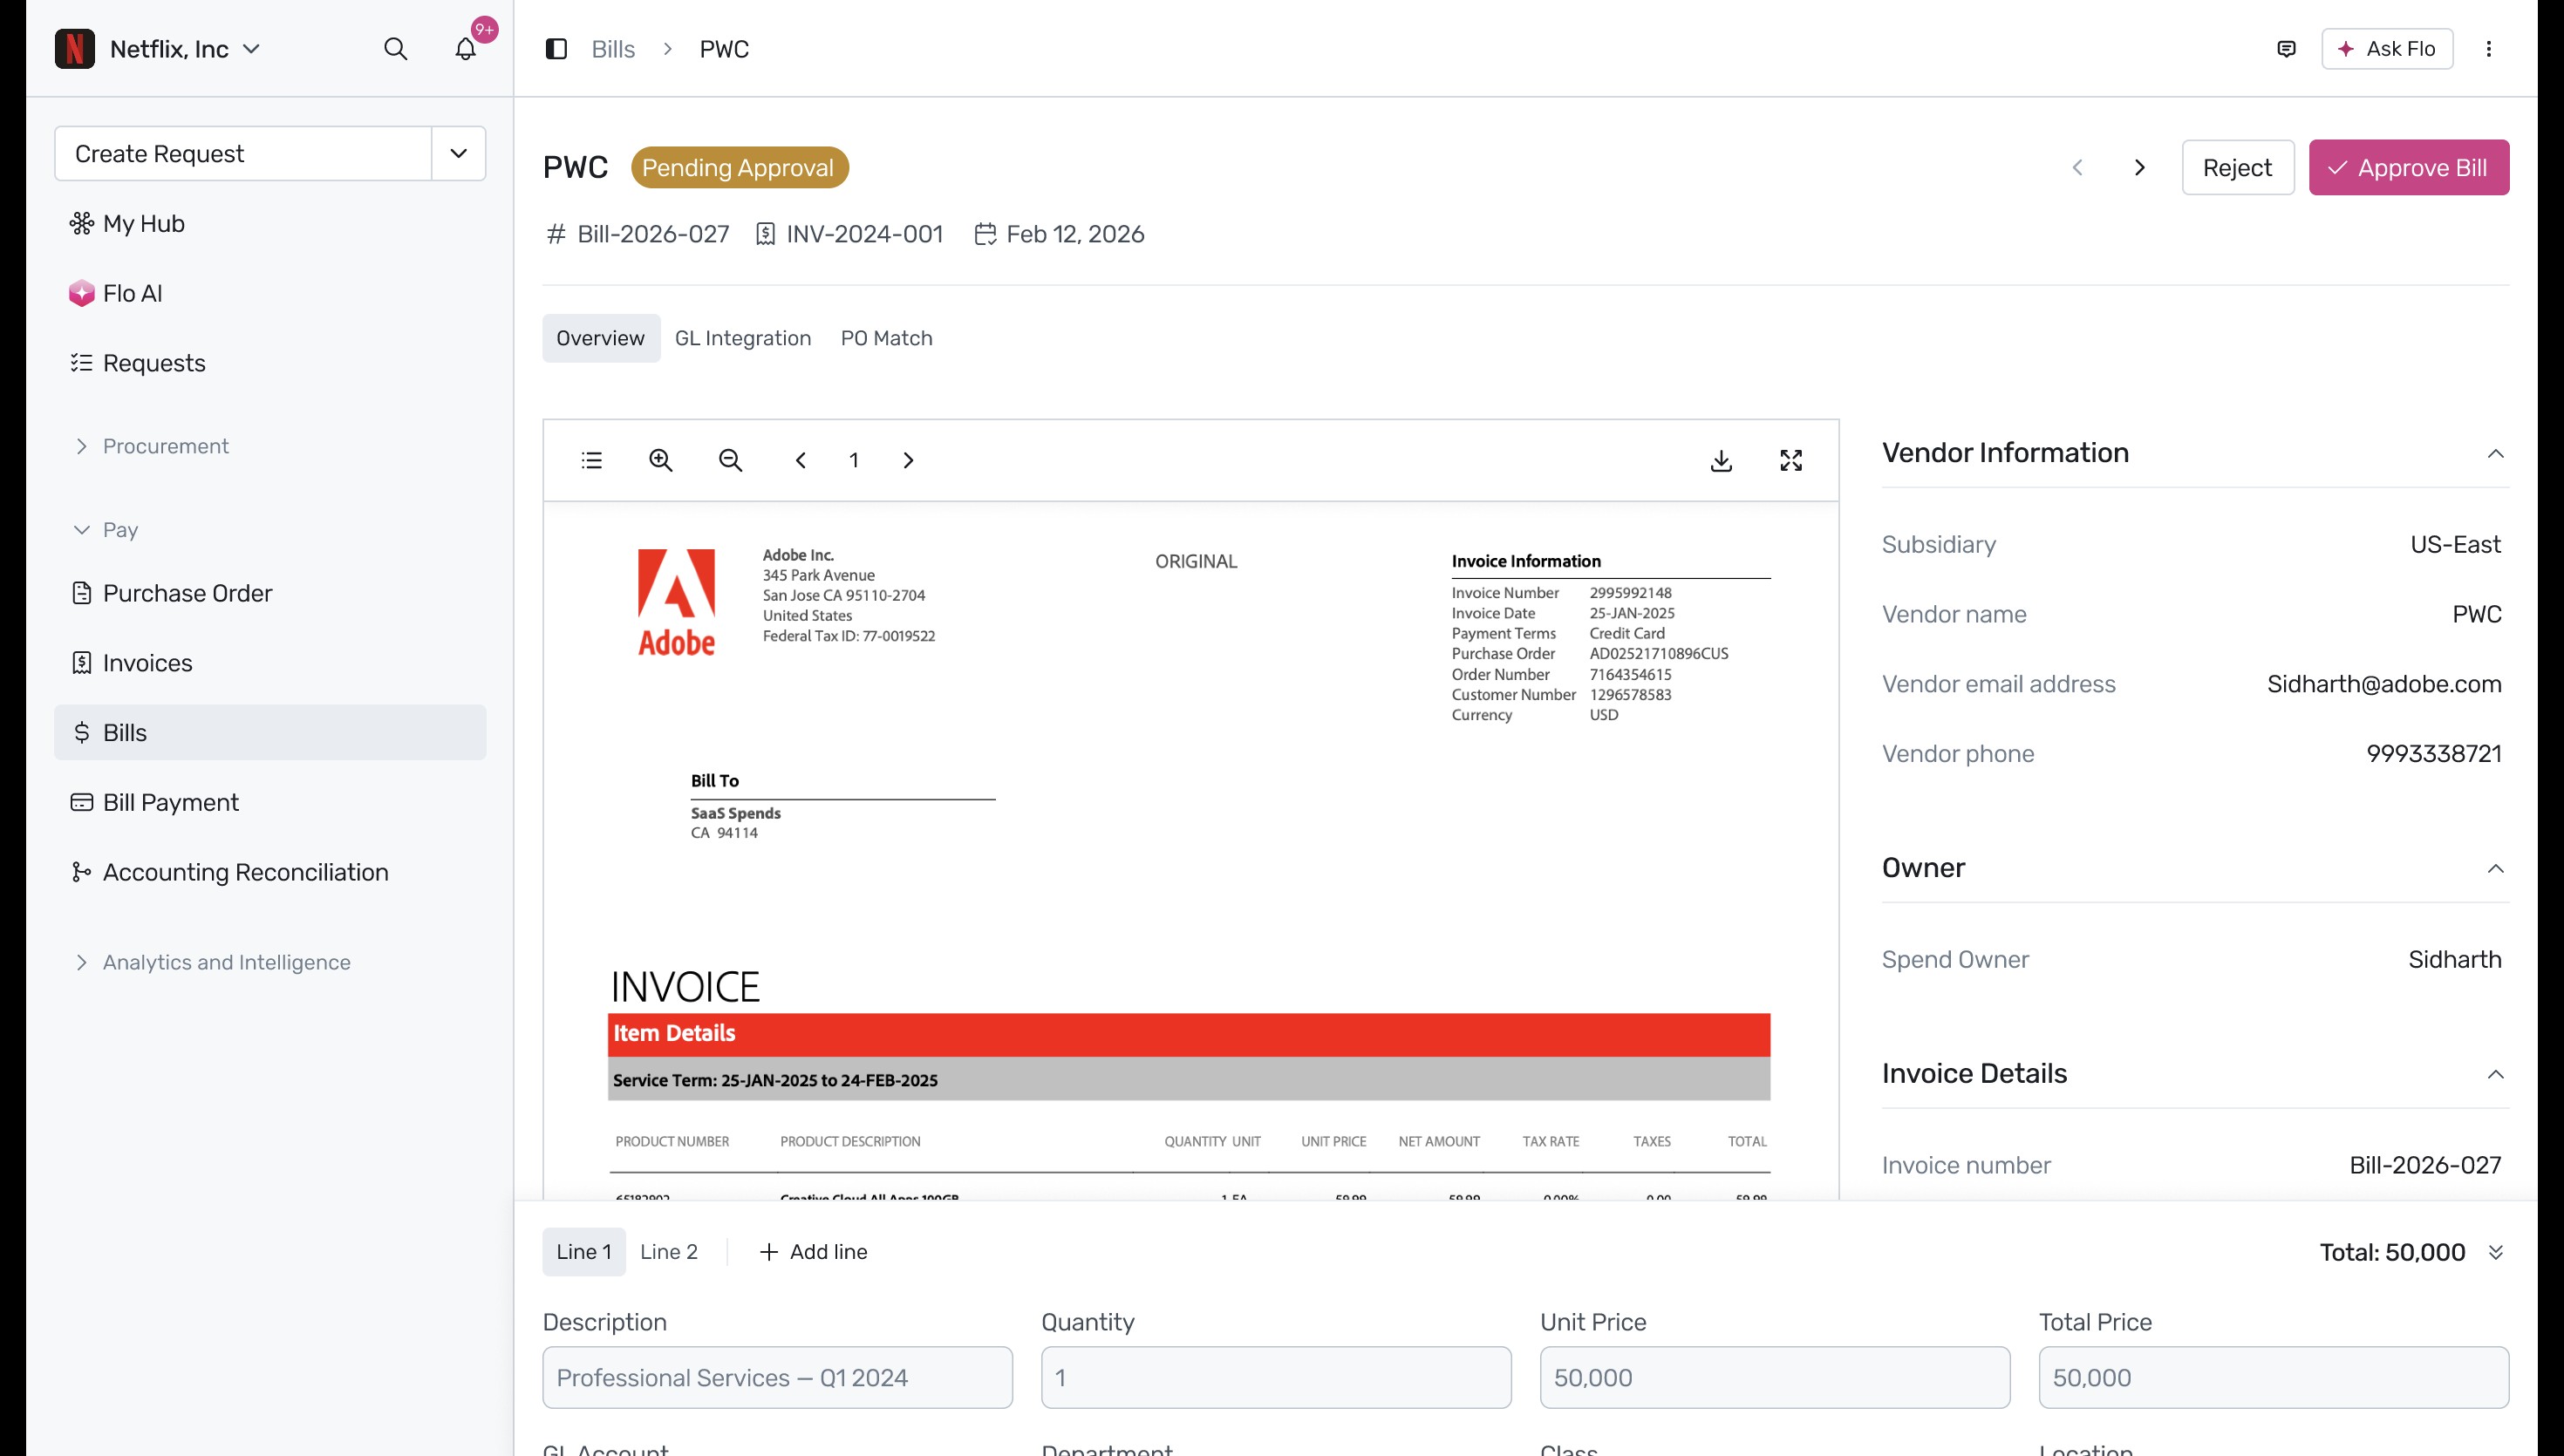Click the page number 1 in viewer toolbar
The image size is (2564, 1456).
[x=854, y=460]
